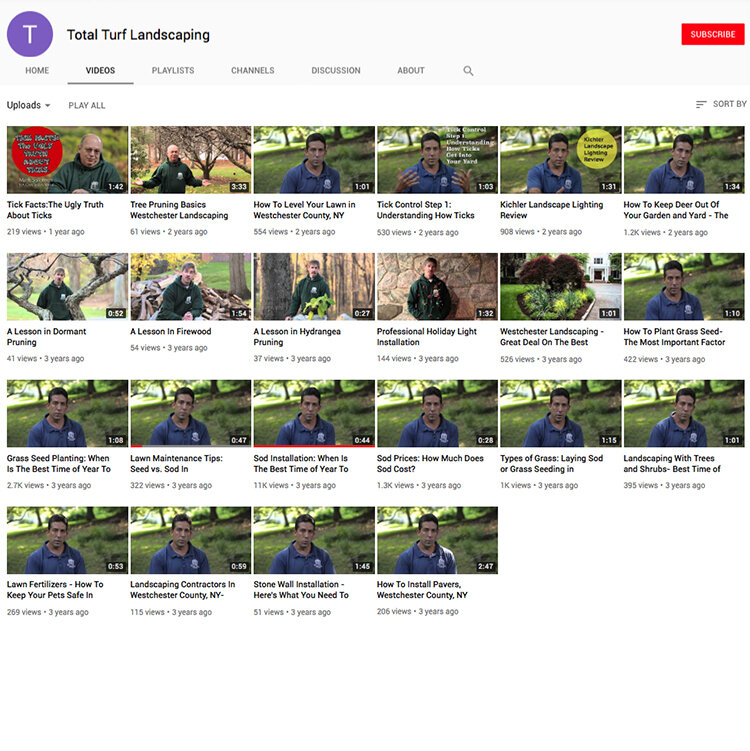
Task: Click Play All
Action: [87, 105]
